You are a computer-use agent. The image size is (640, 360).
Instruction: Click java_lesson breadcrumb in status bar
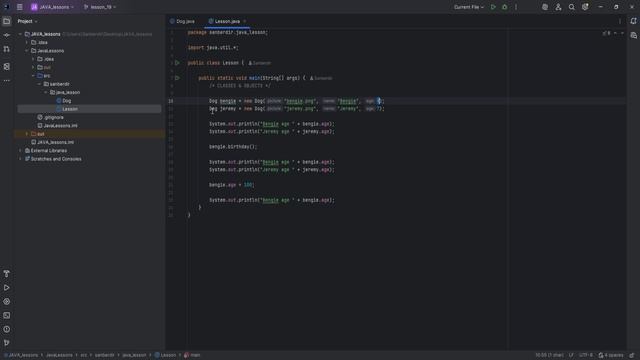click(x=134, y=355)
